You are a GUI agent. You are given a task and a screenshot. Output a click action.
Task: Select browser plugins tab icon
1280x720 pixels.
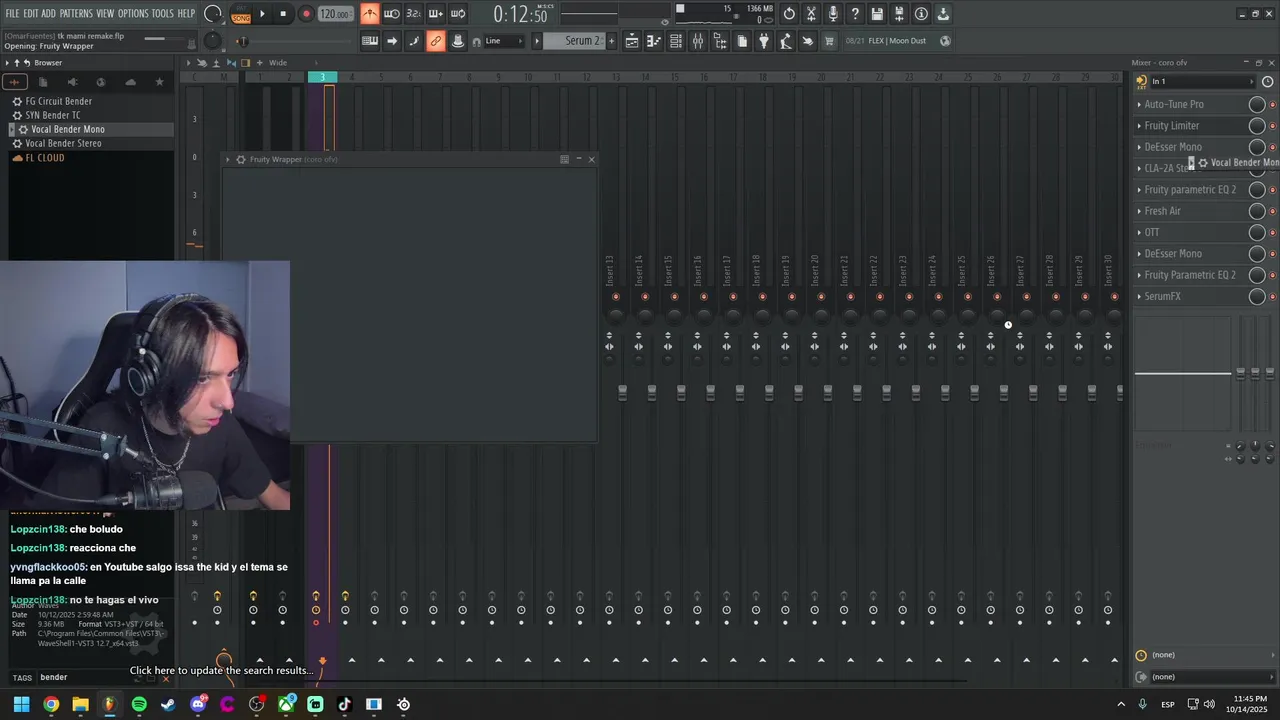[x=72, y=82]
